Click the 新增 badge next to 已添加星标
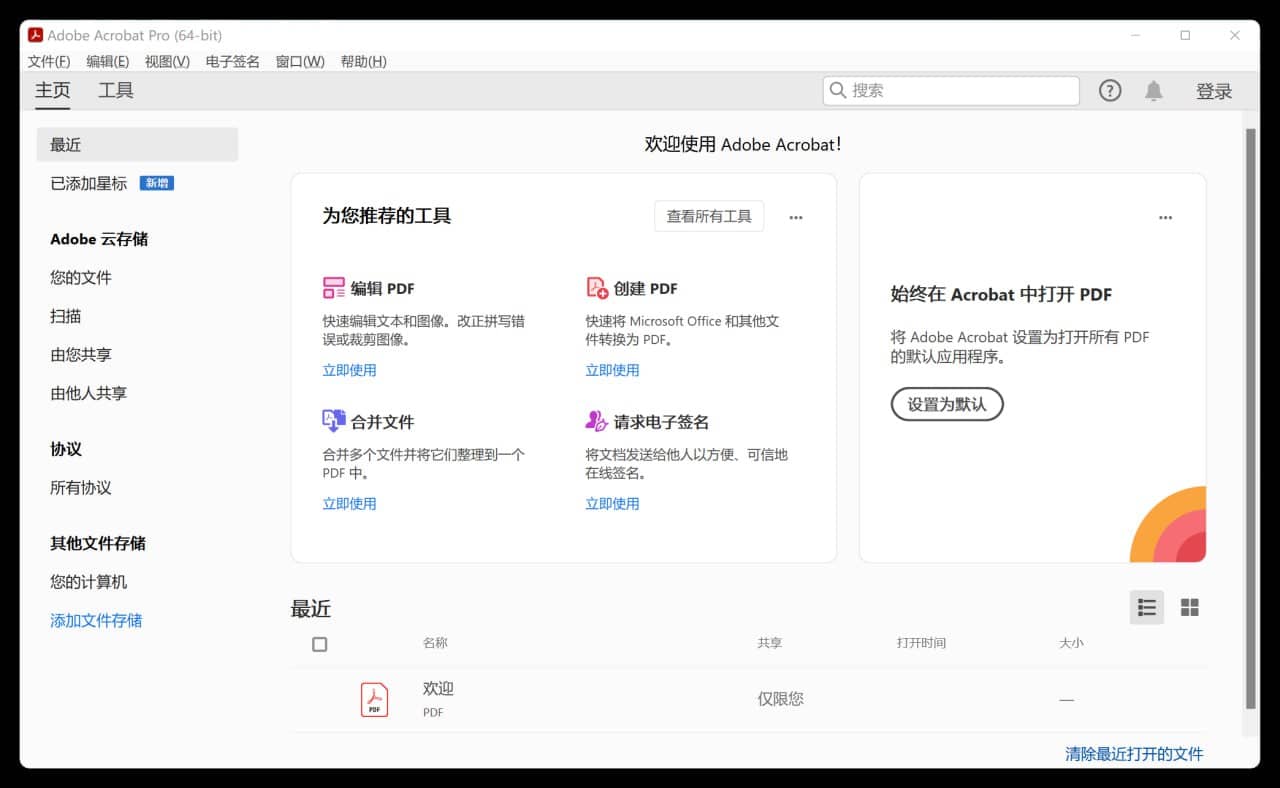The height and width of the screenshot is (788, 1280). 157,183
